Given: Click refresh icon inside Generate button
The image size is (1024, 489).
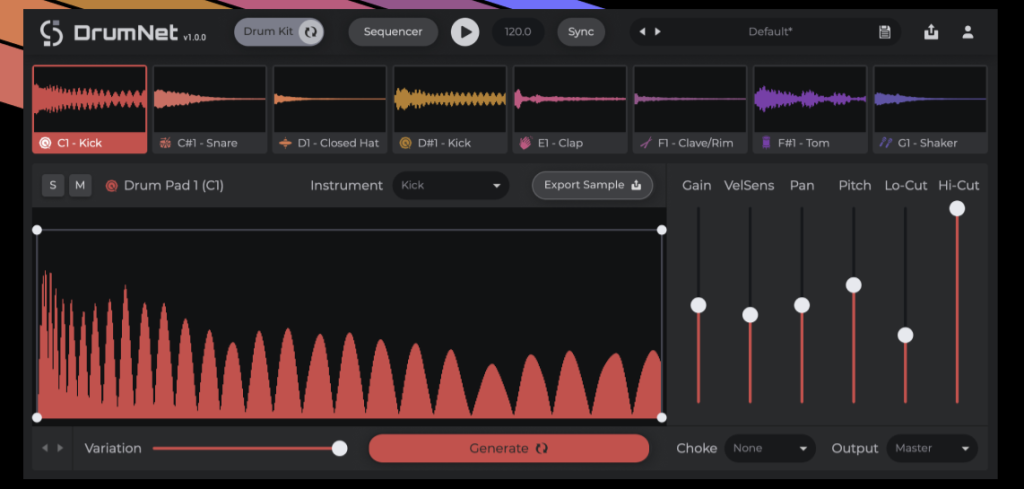Looking at the screenshot, I should 541,449.
